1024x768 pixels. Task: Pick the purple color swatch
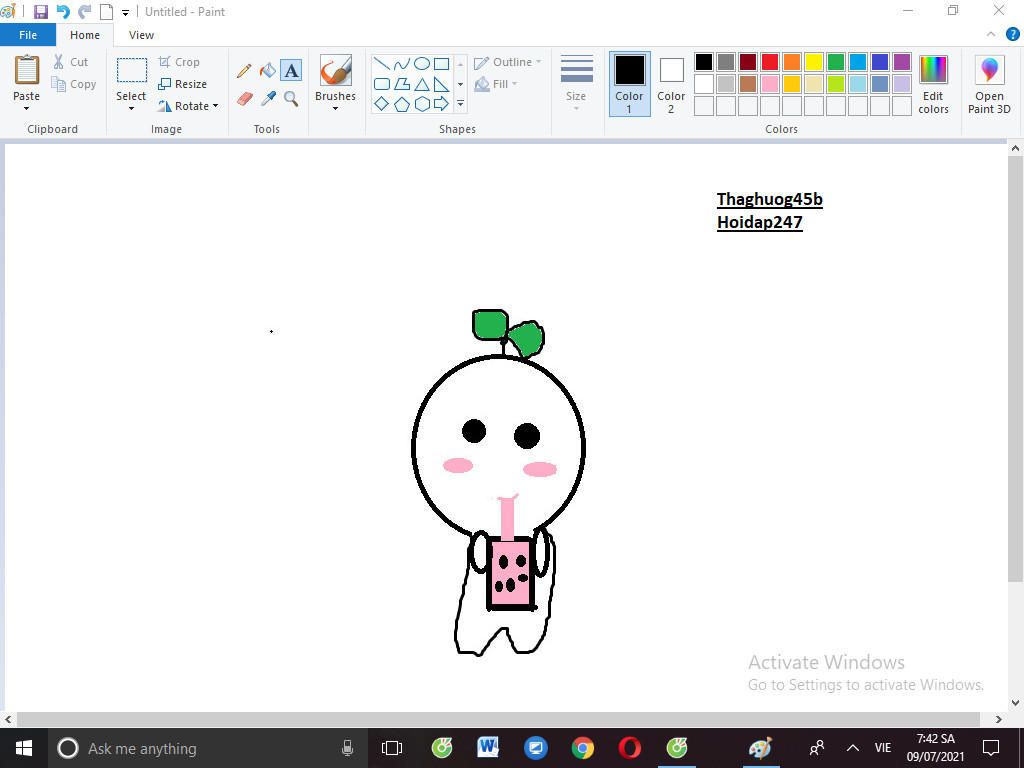pos(901,62)
